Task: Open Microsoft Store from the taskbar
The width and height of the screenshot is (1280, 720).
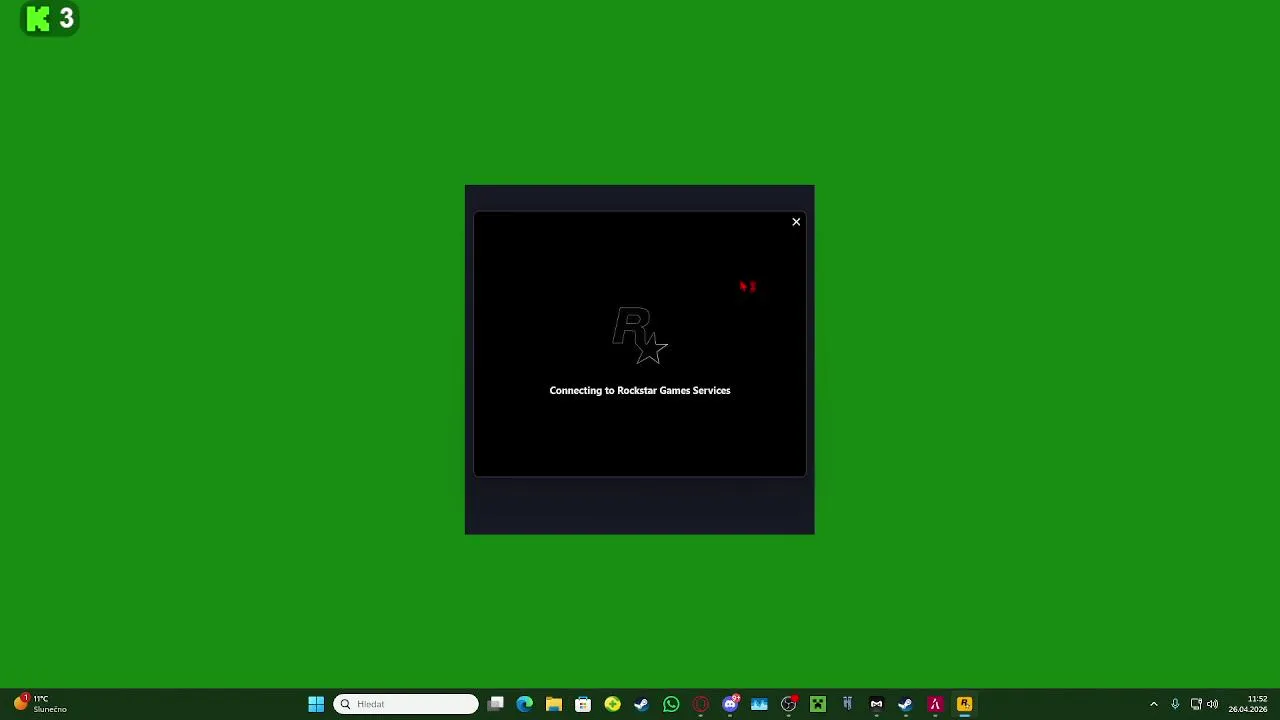Action: 583,704
